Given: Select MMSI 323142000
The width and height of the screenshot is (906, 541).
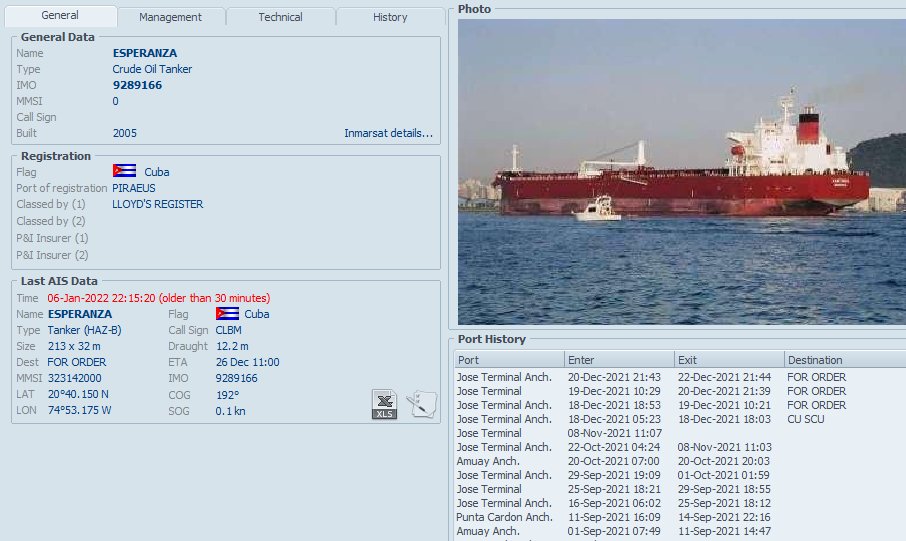Looking at the screenshot, I should point(75,378).
